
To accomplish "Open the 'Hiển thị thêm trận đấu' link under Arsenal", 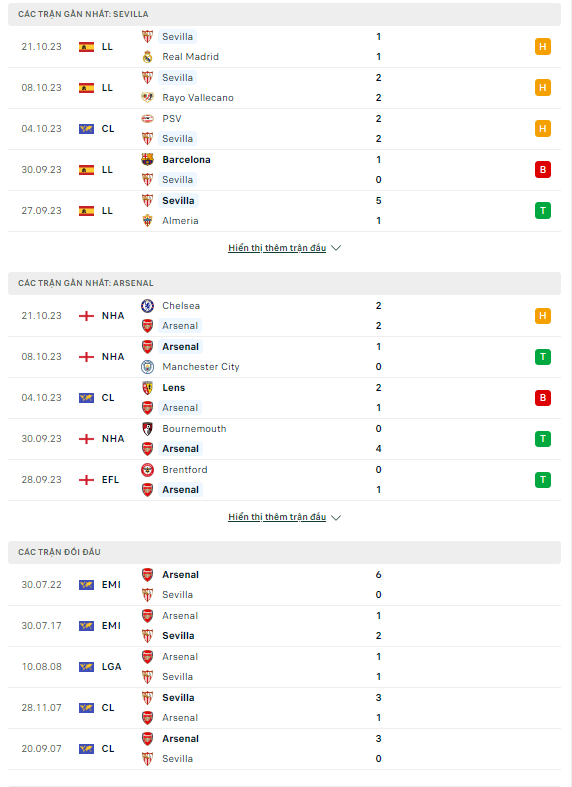I will [277, 517].
